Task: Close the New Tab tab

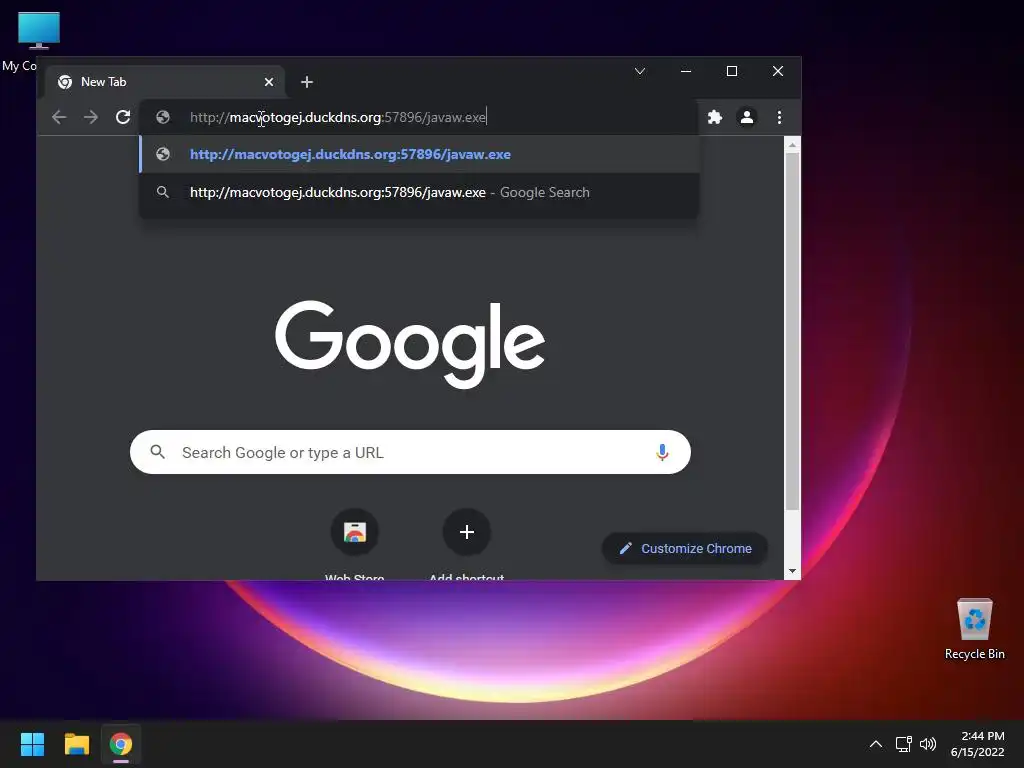Action: click(x=269, y=82)
